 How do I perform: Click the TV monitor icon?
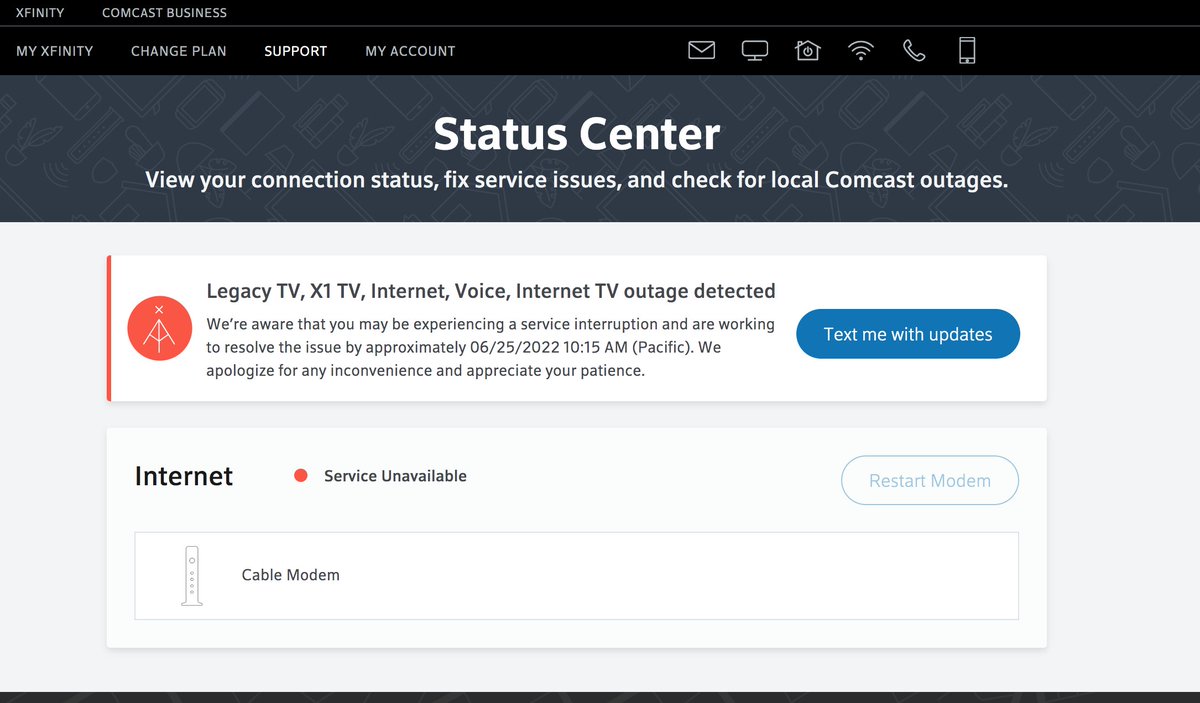coord(755,50)
